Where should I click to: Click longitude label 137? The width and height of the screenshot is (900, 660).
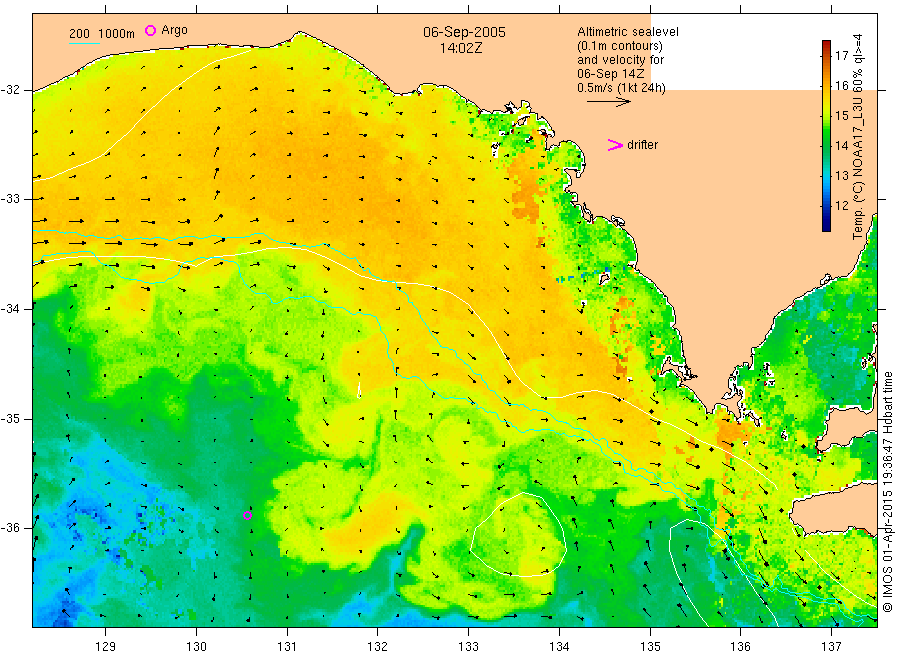click(831, 647)
